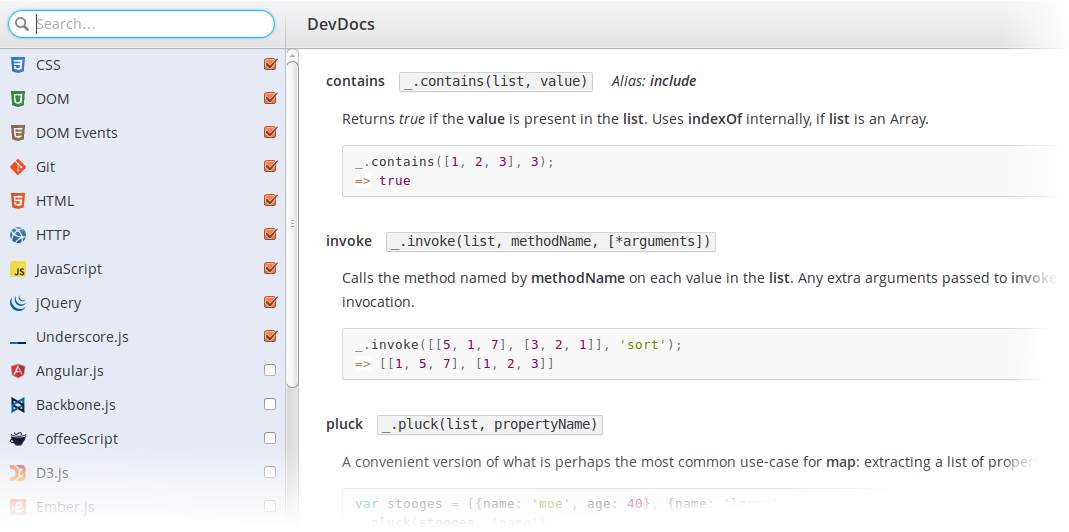This screenshot has width=1069, height=532.
Task: Click the HTML5 shield icon
Action: pos(17,201)
